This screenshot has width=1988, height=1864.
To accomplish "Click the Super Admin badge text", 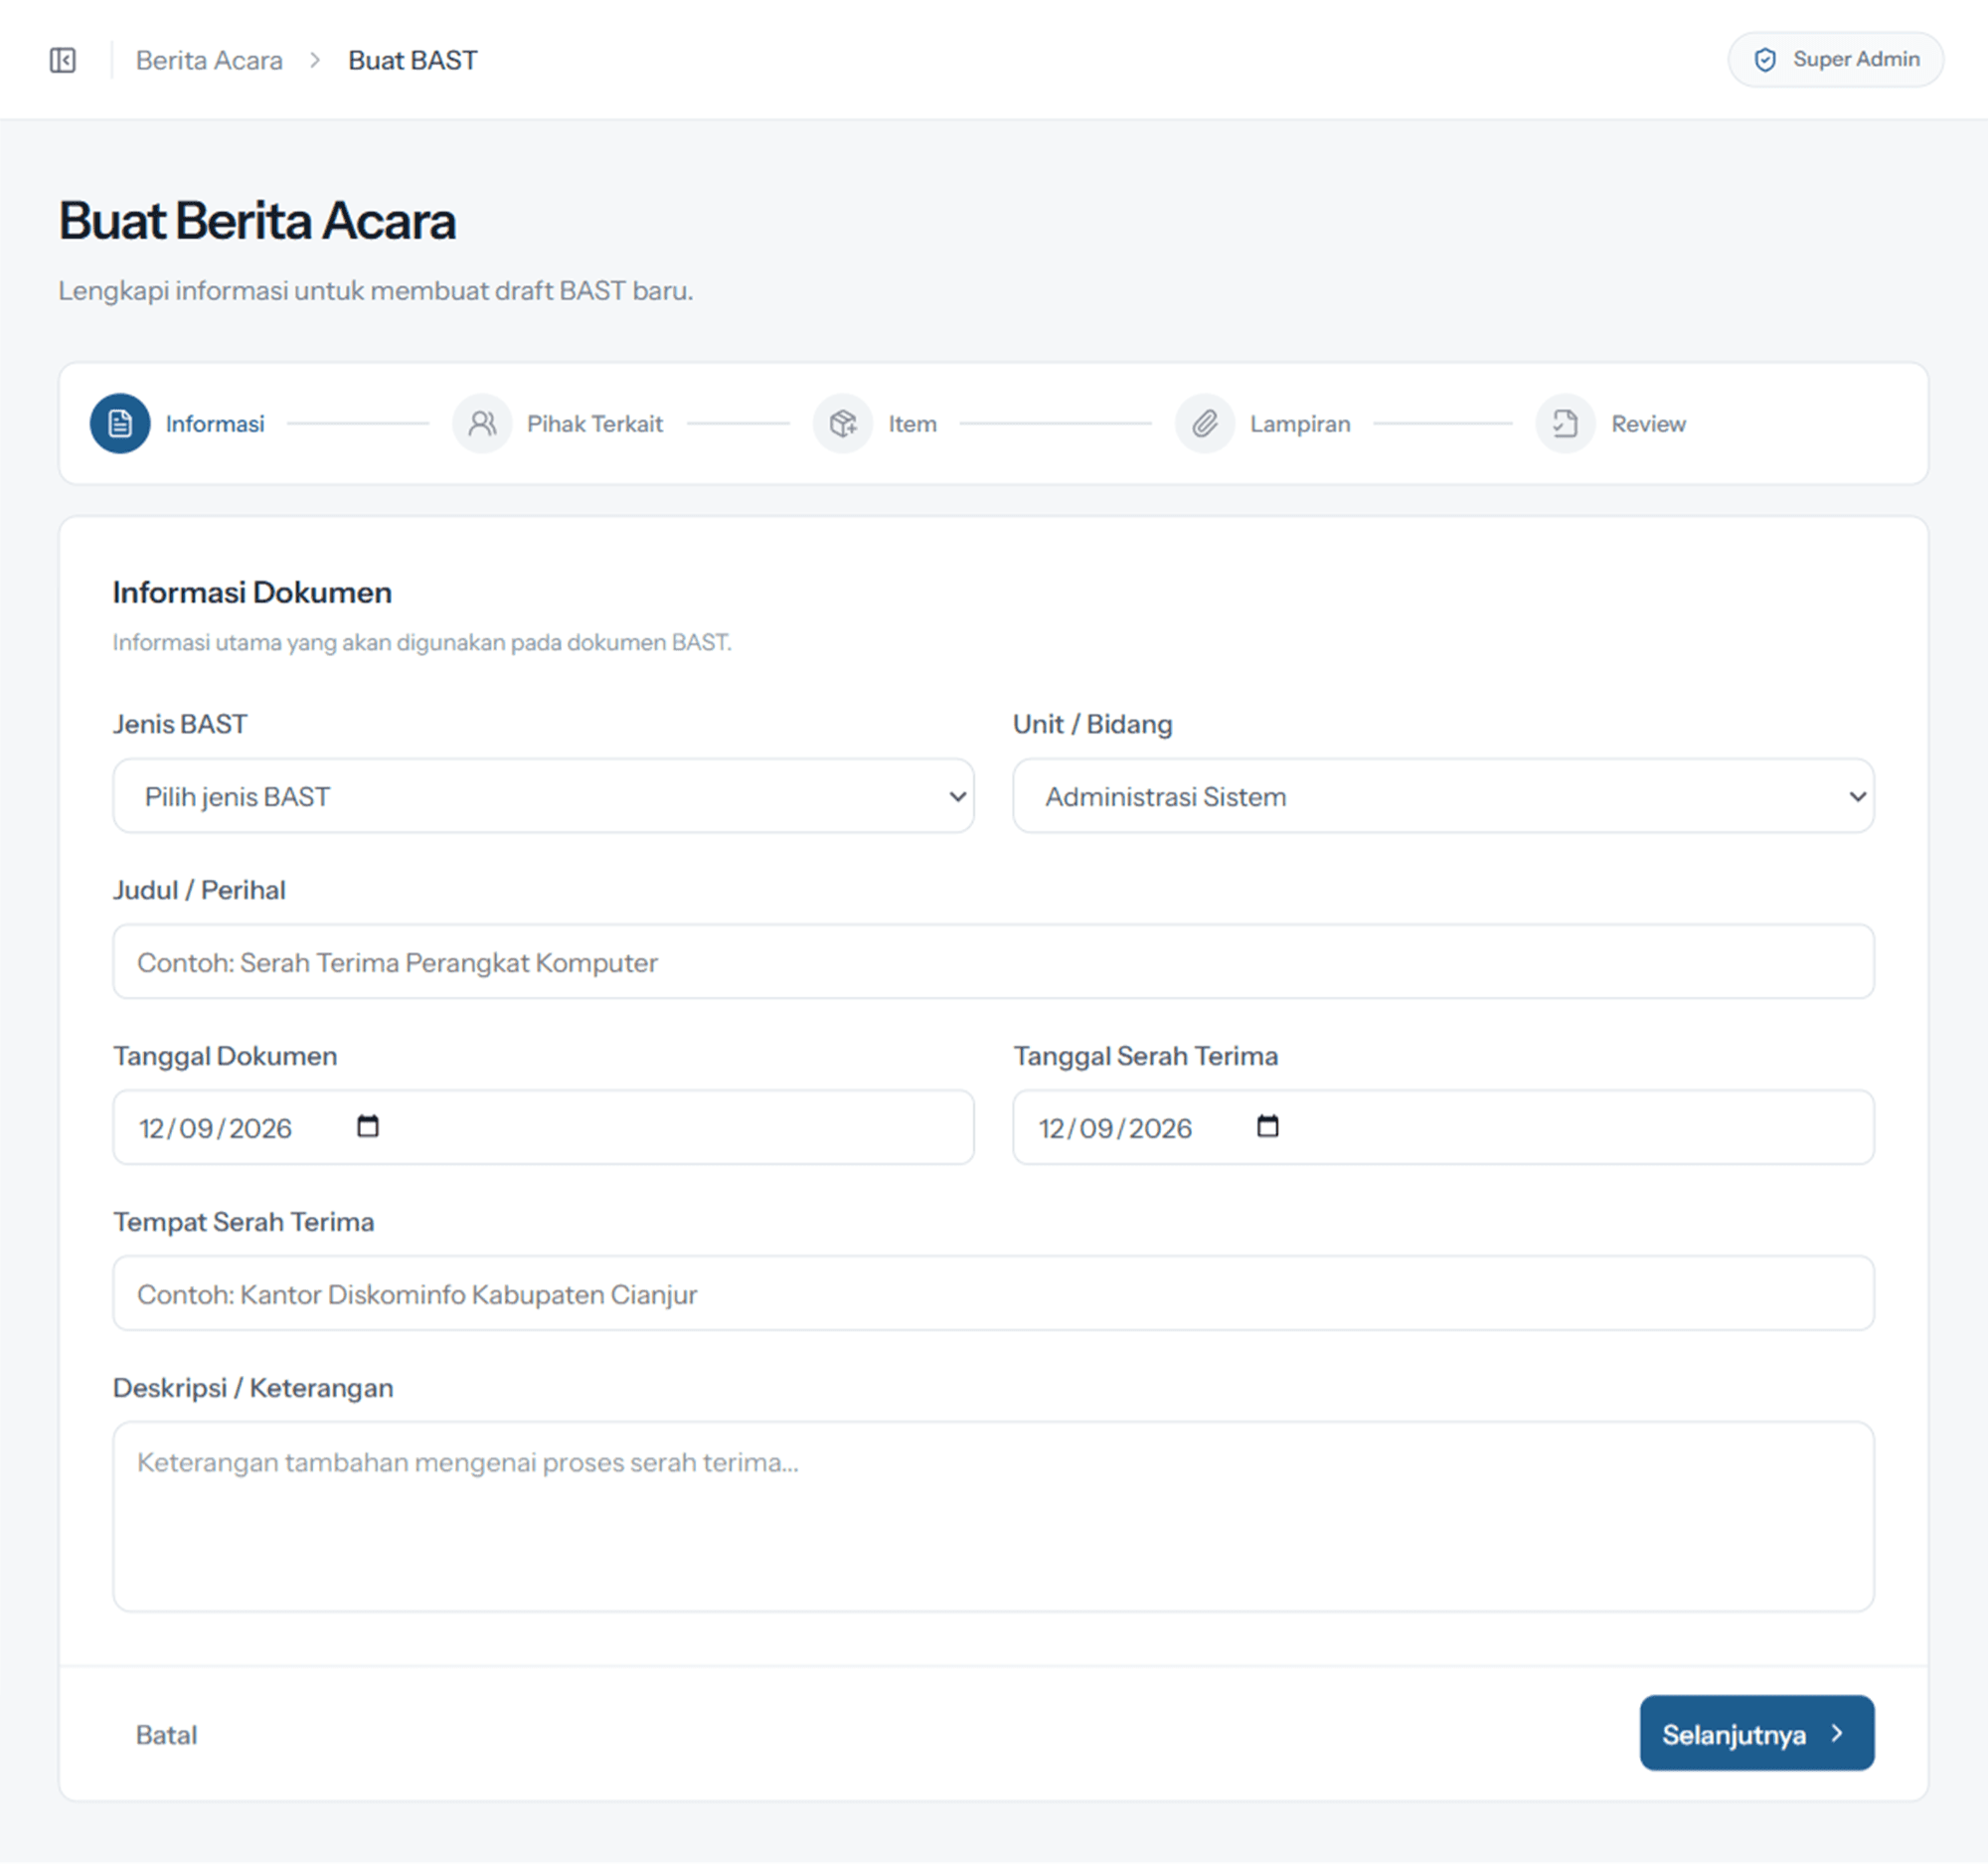I will (1856, 59).
